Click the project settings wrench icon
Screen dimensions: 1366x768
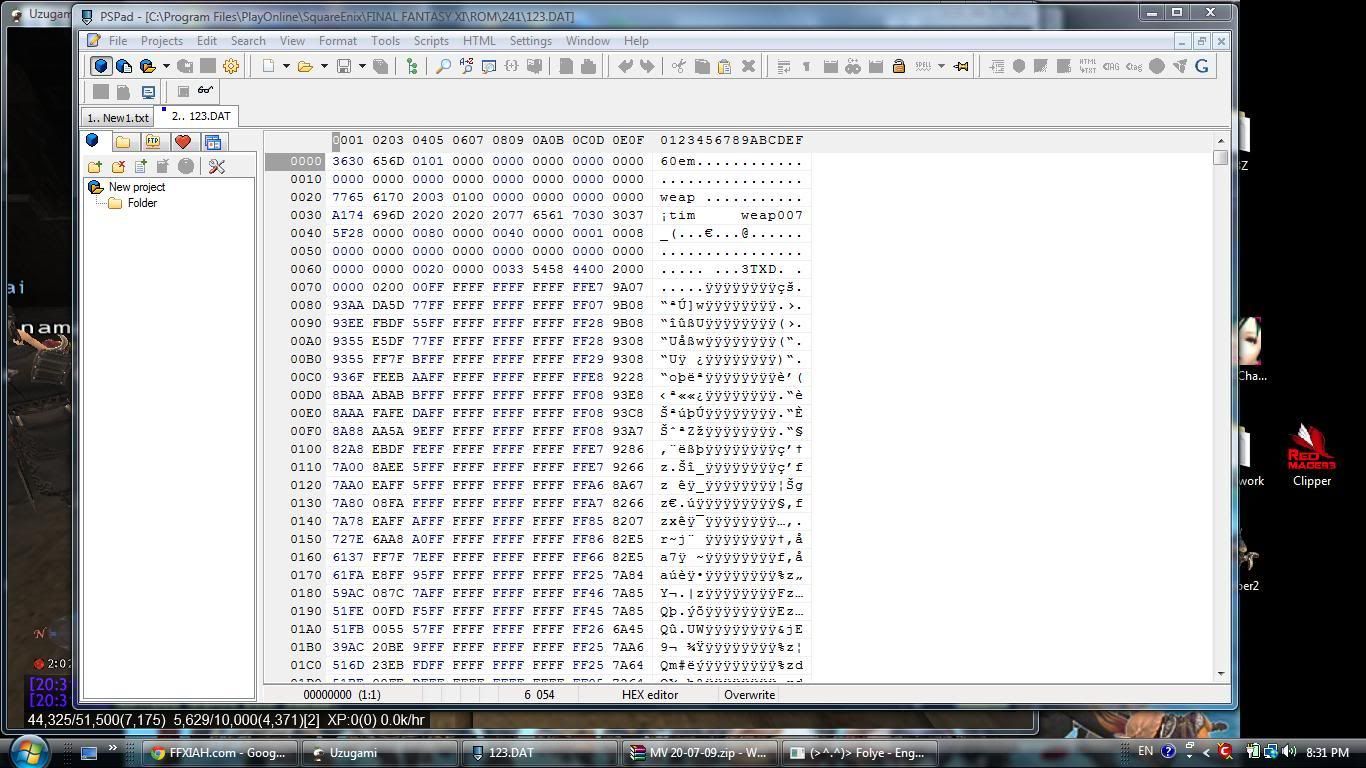click(216, 166)
